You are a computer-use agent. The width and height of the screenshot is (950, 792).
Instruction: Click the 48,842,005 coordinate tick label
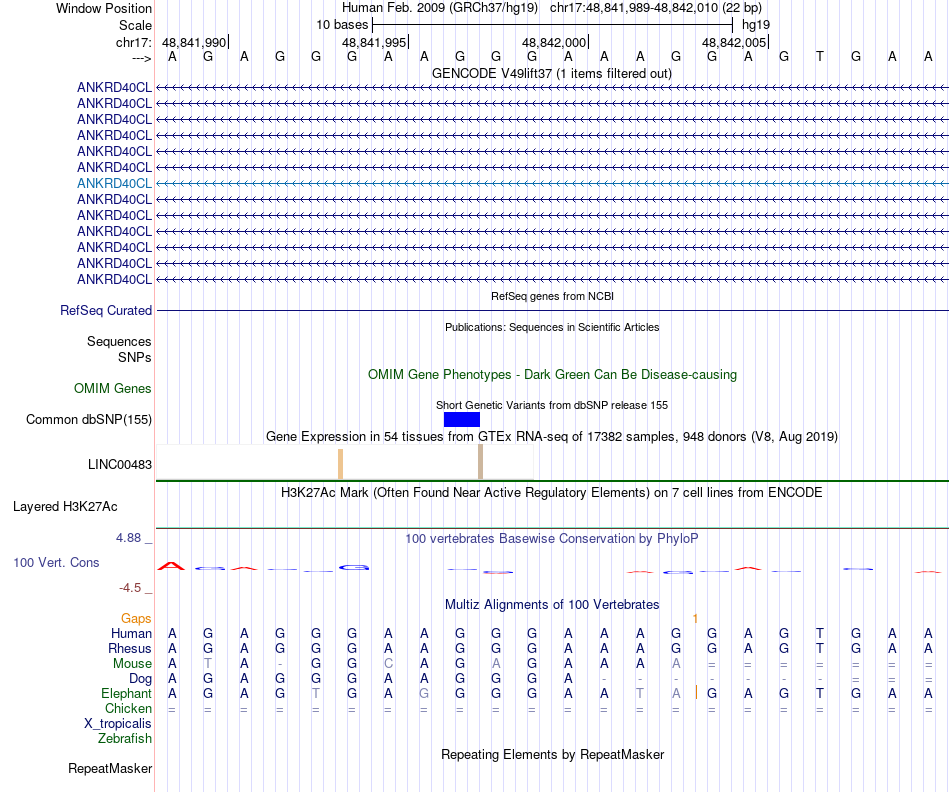[x=734, y=42]
